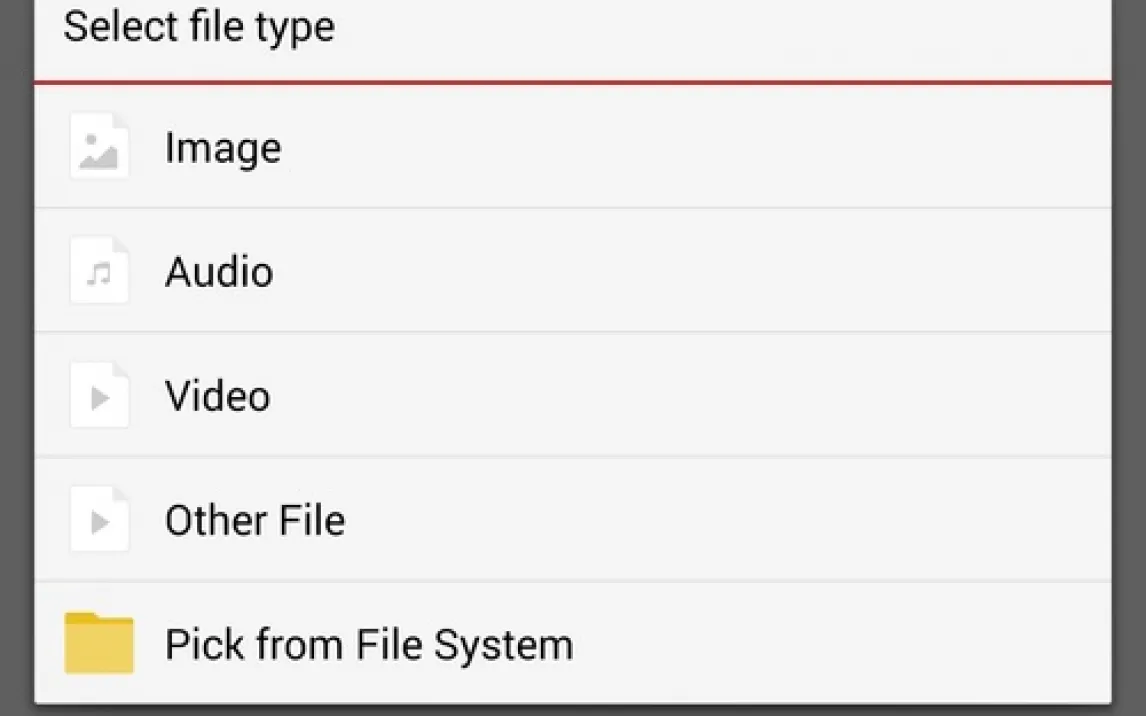The height and width of the screenshot is (716, 1146).
Task: Click empty space right of Video label
Action: pos(700,396)
